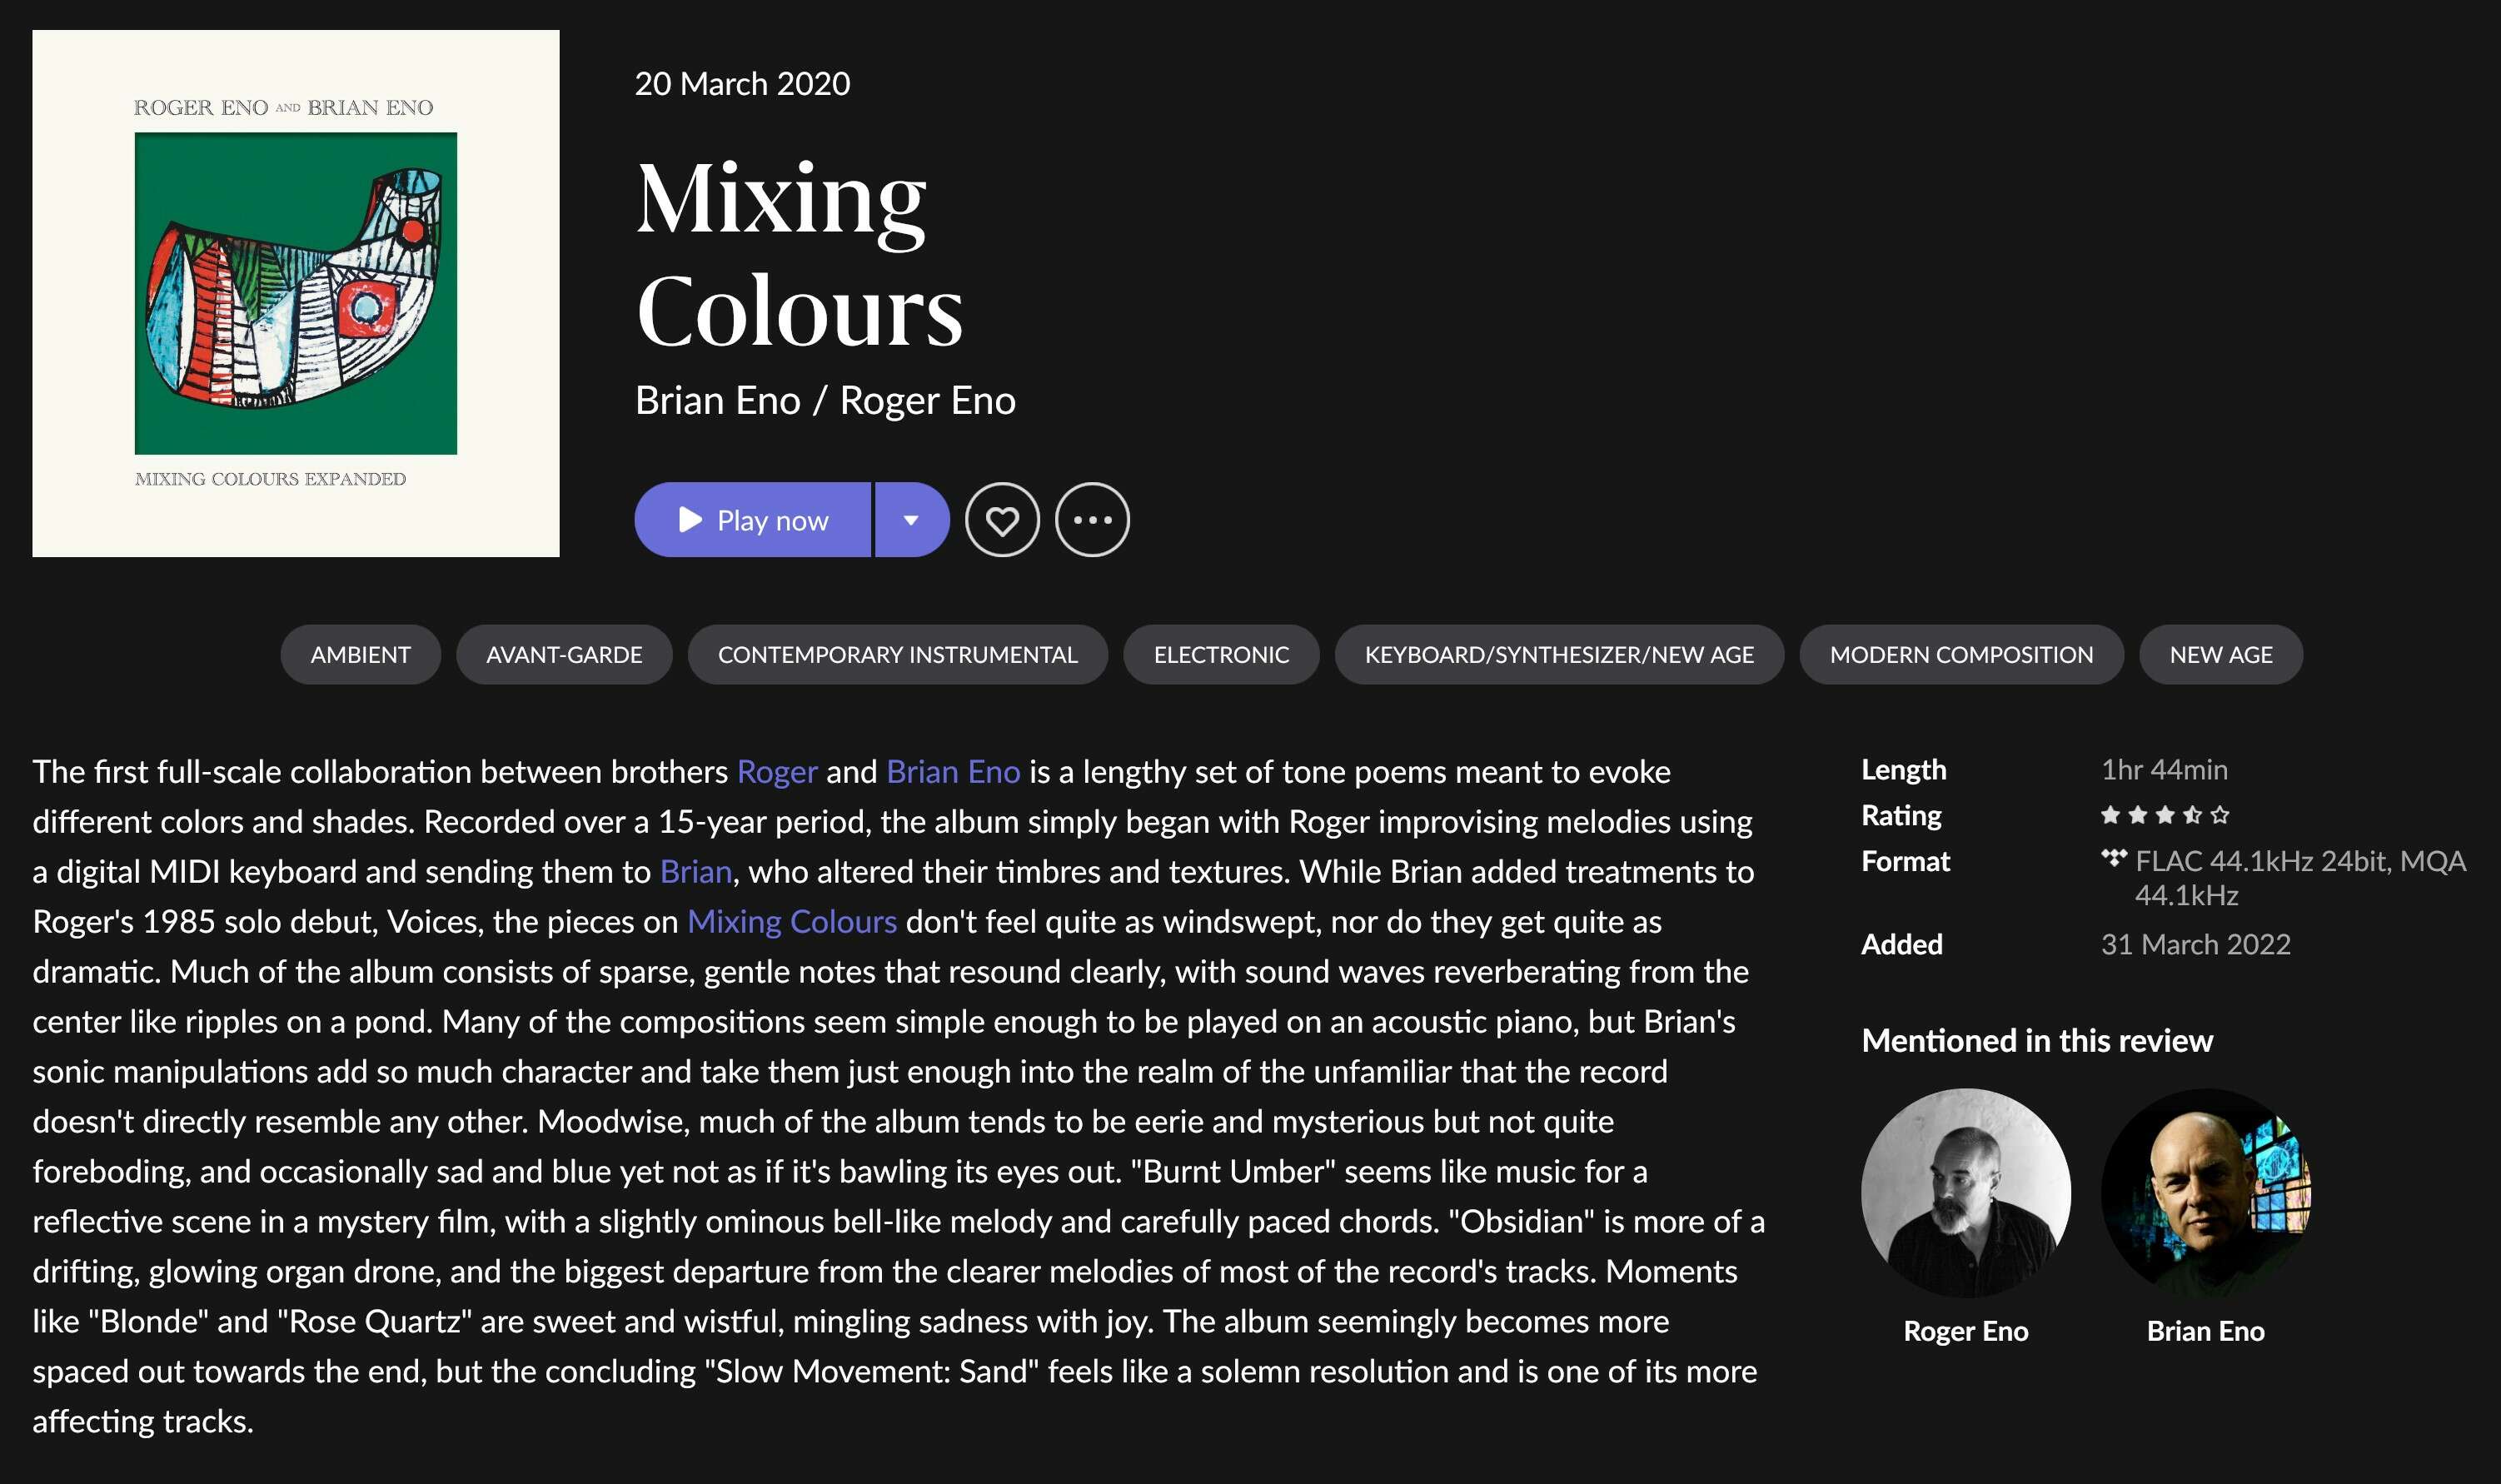Viewport: 2501px width, 1484px height.
Task: Click the KEYBOARD/SYNTHESIZER/NEW AGE tag
Action: pos(1559,655)
